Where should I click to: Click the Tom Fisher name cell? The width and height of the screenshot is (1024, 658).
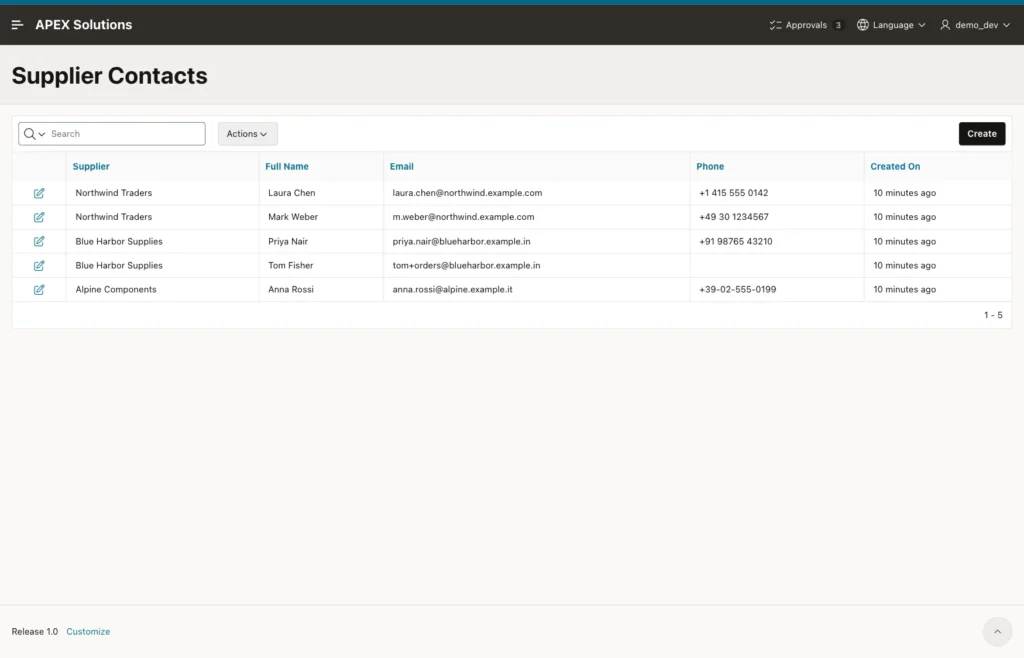[291, 266]
